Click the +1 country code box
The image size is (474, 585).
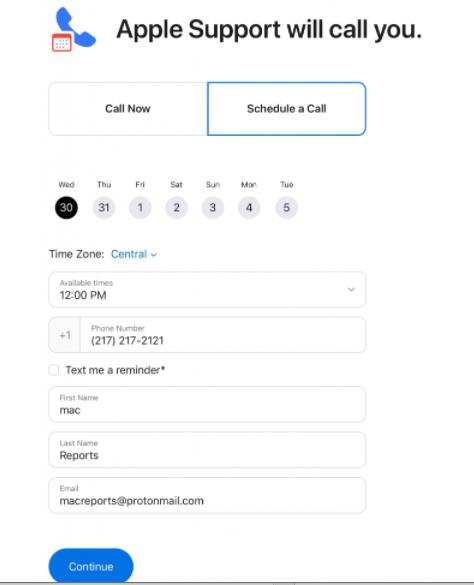click(65, 335)
